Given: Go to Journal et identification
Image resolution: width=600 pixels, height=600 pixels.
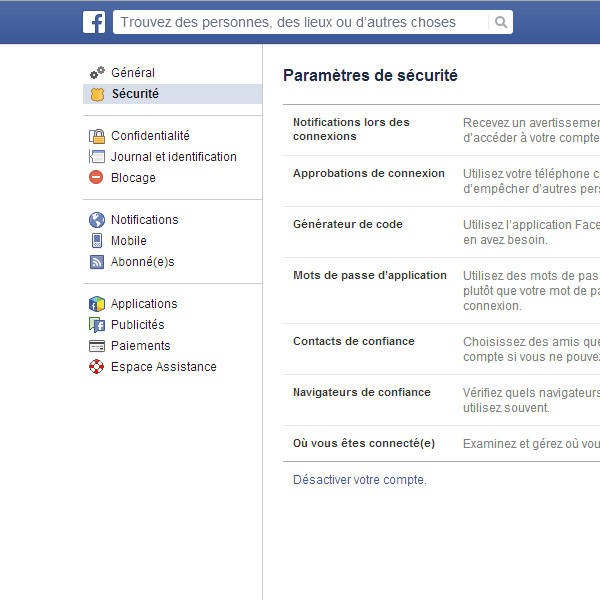Looking at the screenshot, I should (x=173, y=157).
